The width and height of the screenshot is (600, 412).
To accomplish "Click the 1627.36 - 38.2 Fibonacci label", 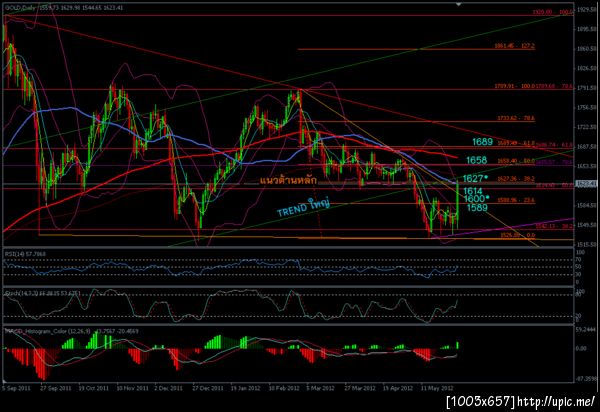I will coord(516,179).
